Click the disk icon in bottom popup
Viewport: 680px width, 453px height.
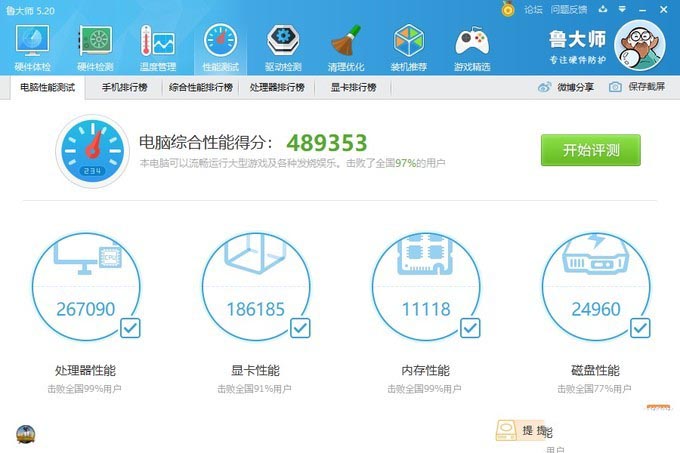pos(506,430)
